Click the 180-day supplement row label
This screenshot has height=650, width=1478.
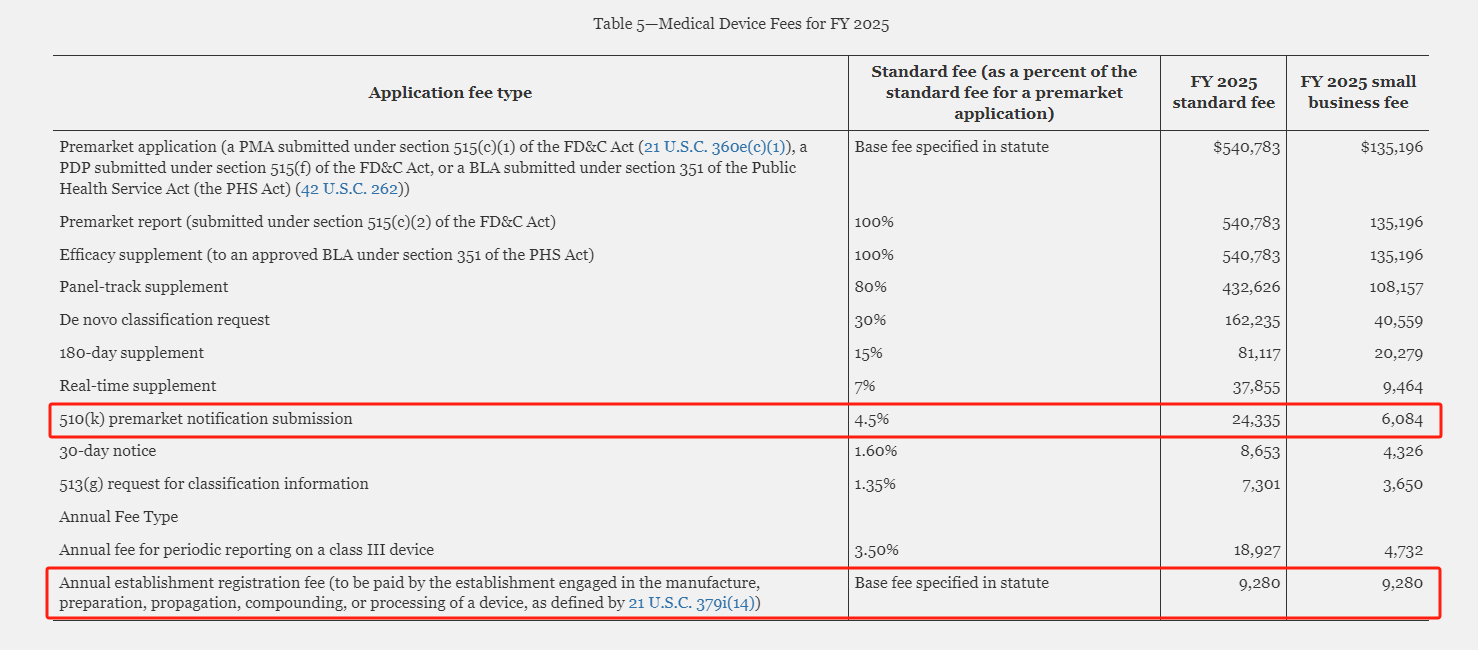click(x=132, y=353)
